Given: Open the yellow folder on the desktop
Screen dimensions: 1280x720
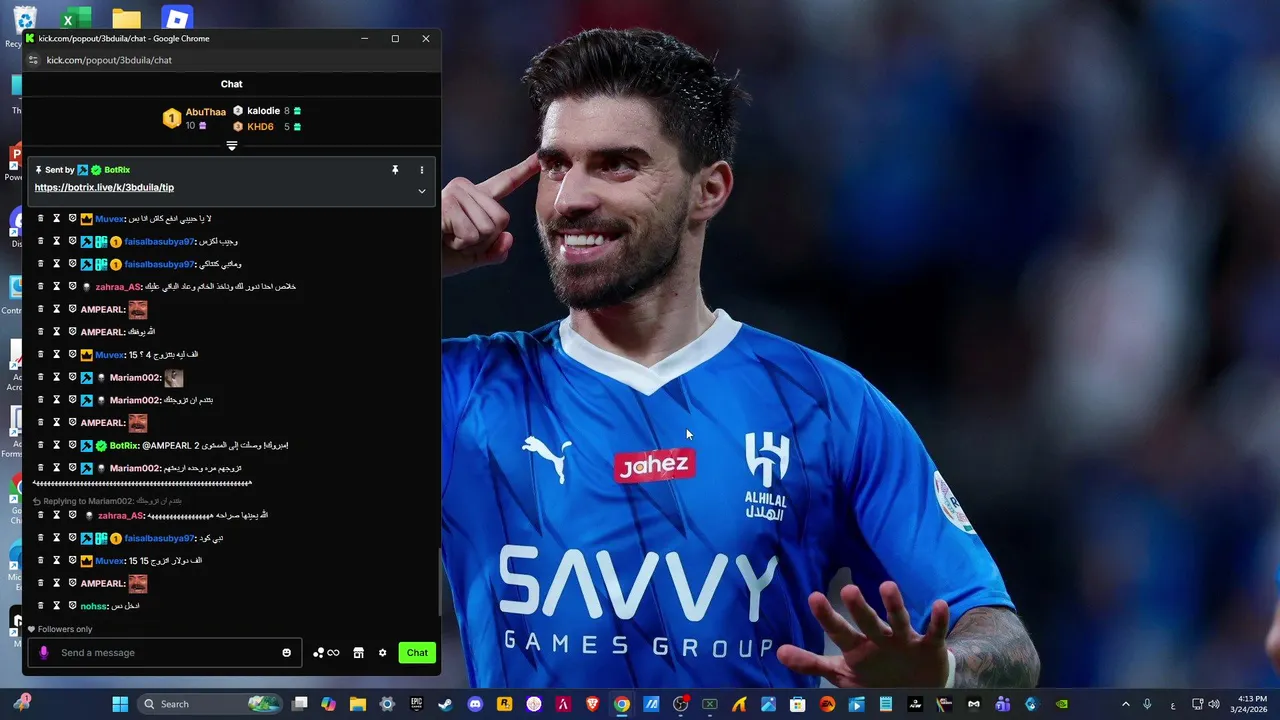Looking at the screenshot, I should coord(126,18).
